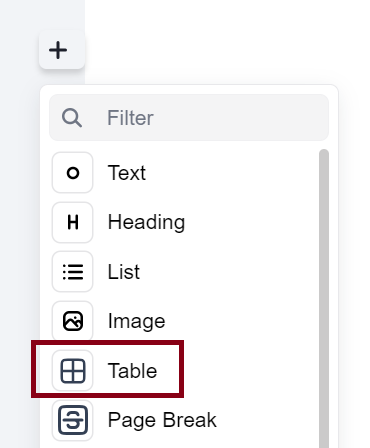Select the Heading H icon

click(72, 222)
